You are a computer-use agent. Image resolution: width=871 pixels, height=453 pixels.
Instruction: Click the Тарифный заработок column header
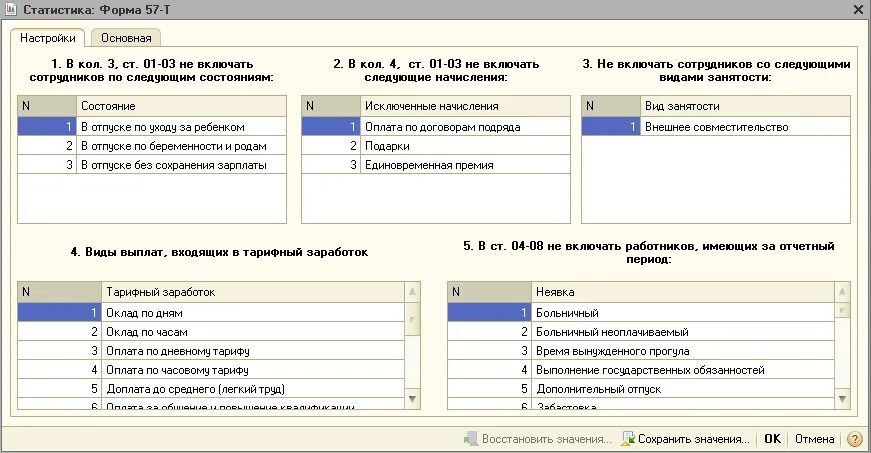(253, 291)
